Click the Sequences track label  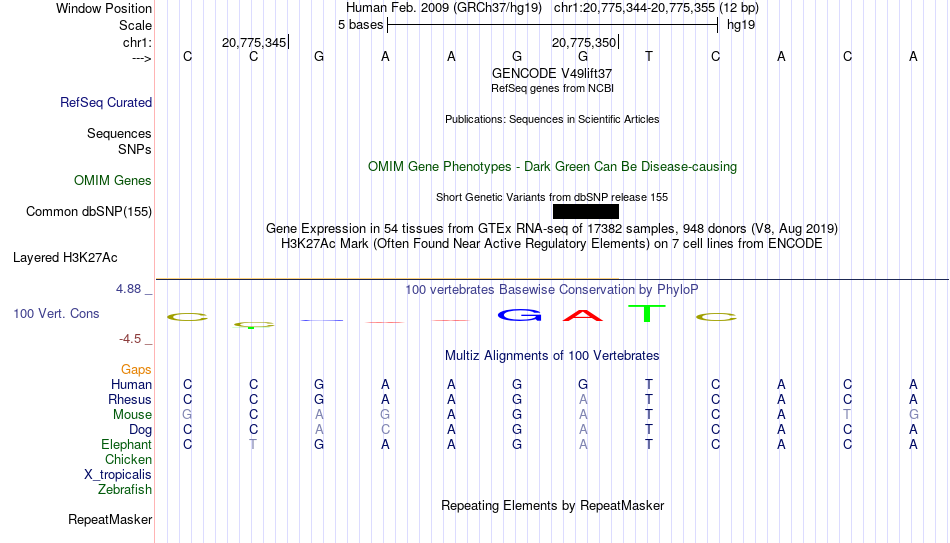coord(119,133)
